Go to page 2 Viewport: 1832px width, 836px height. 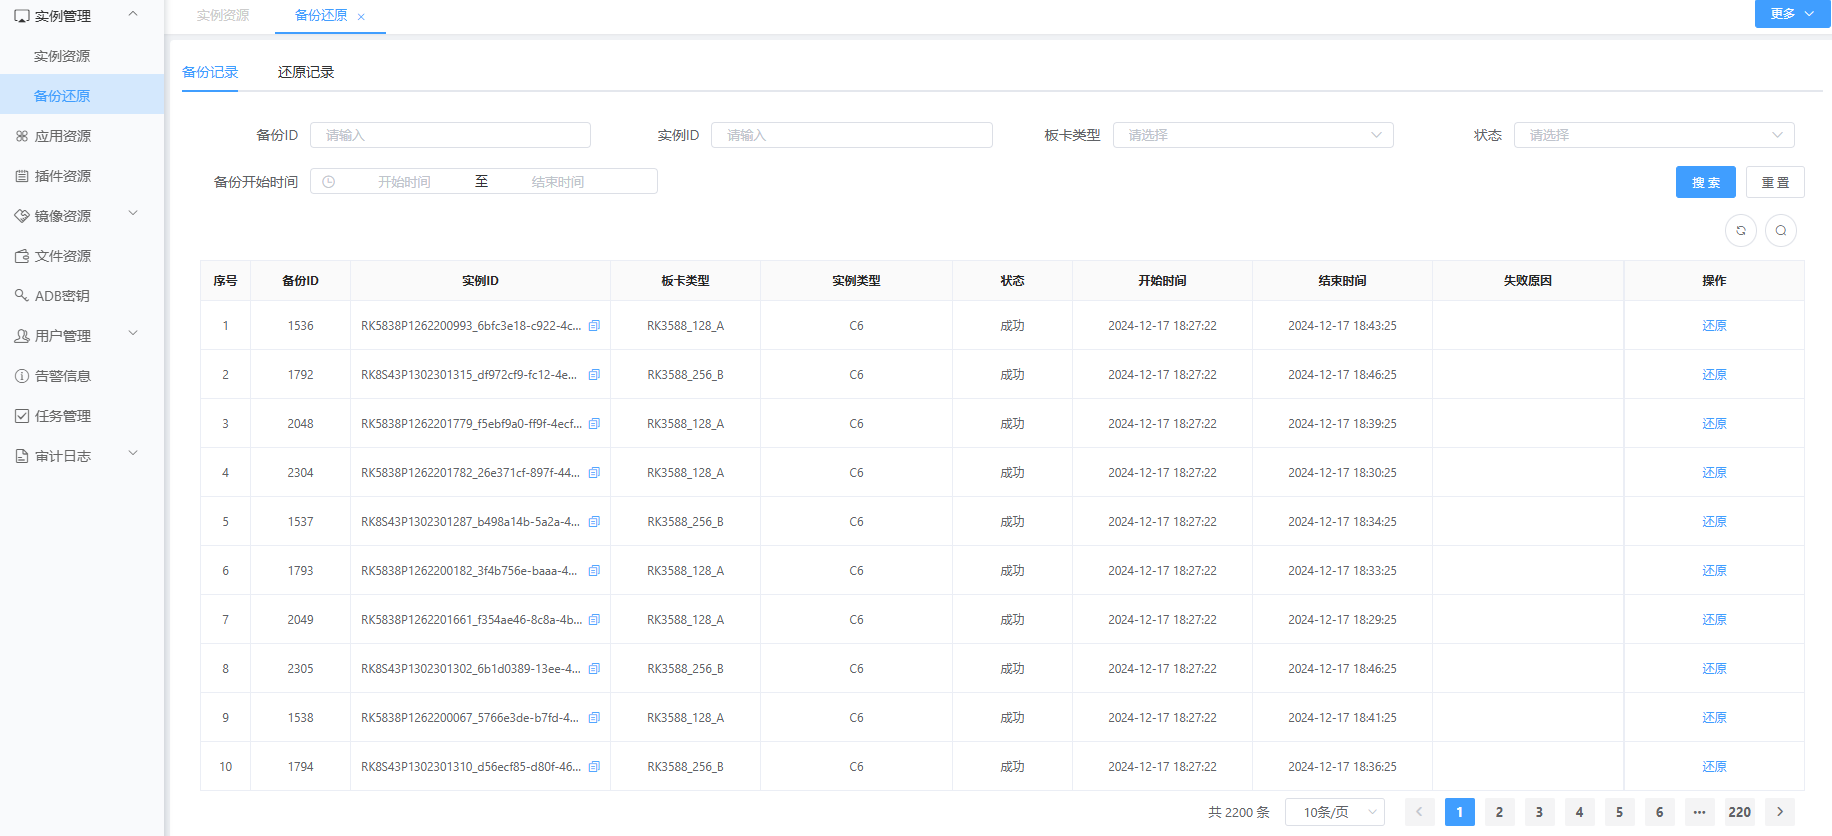point(1499,812)
